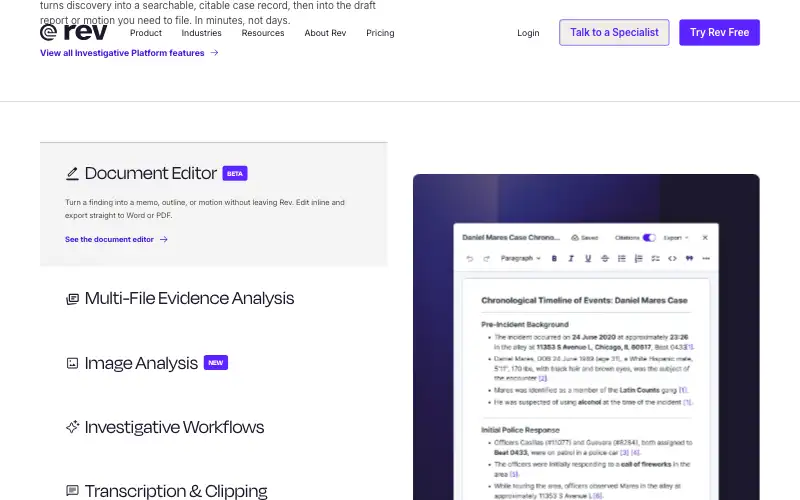Image resolution: width=800 pixels, height=500 pixels.
Task: Toggle Bold formatting in the editor
Action: [x=554, y=259]
